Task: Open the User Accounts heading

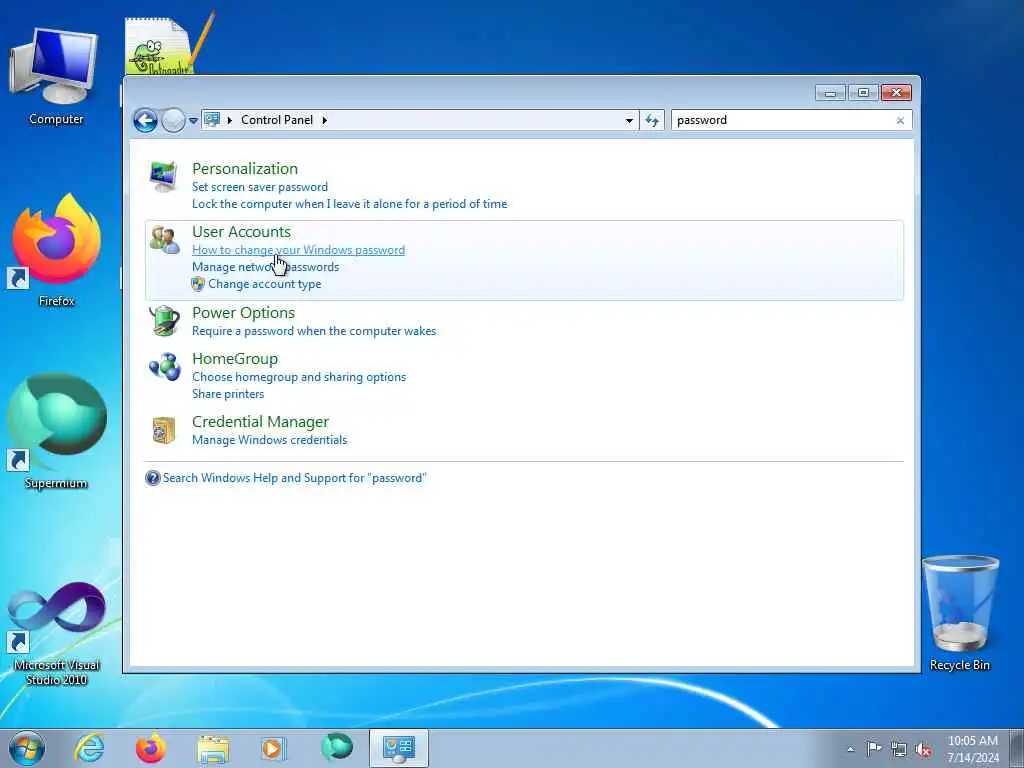Action: point(241,232)
